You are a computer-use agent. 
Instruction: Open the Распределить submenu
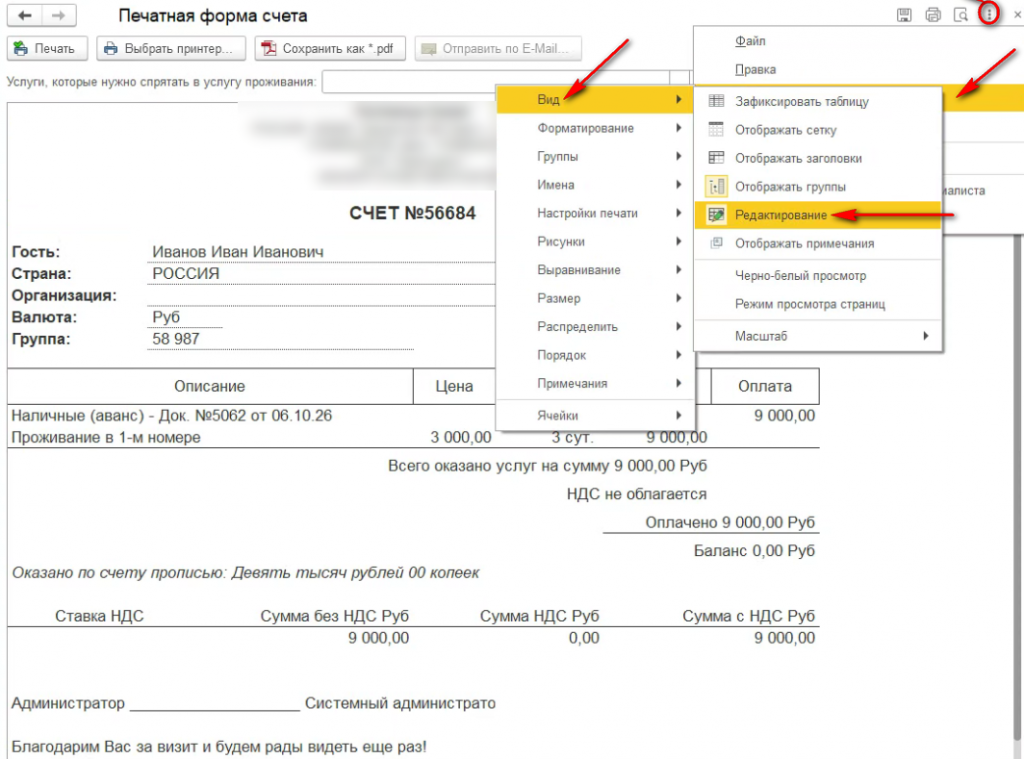[594, 327]
